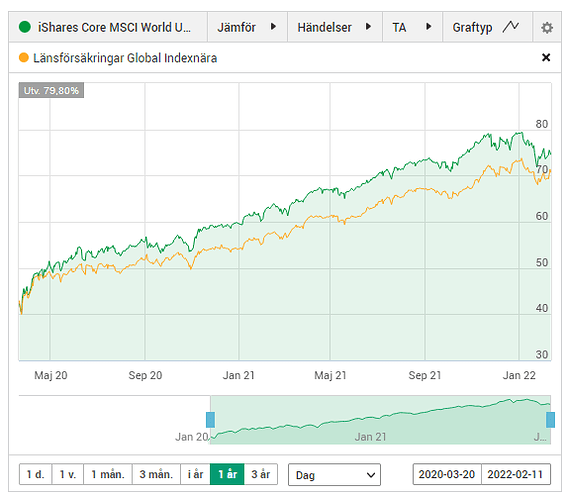Expand the Händelser menu
This screenshot has width=567, height=500.
coord(334,27)
